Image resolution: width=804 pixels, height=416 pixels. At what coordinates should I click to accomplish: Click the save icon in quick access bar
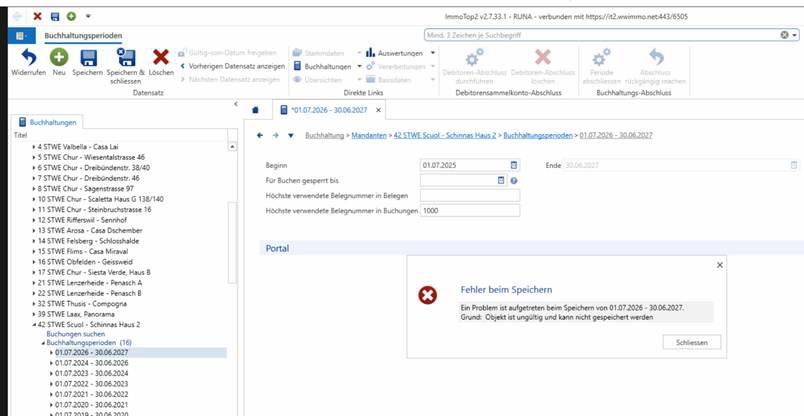pos(55,16)
